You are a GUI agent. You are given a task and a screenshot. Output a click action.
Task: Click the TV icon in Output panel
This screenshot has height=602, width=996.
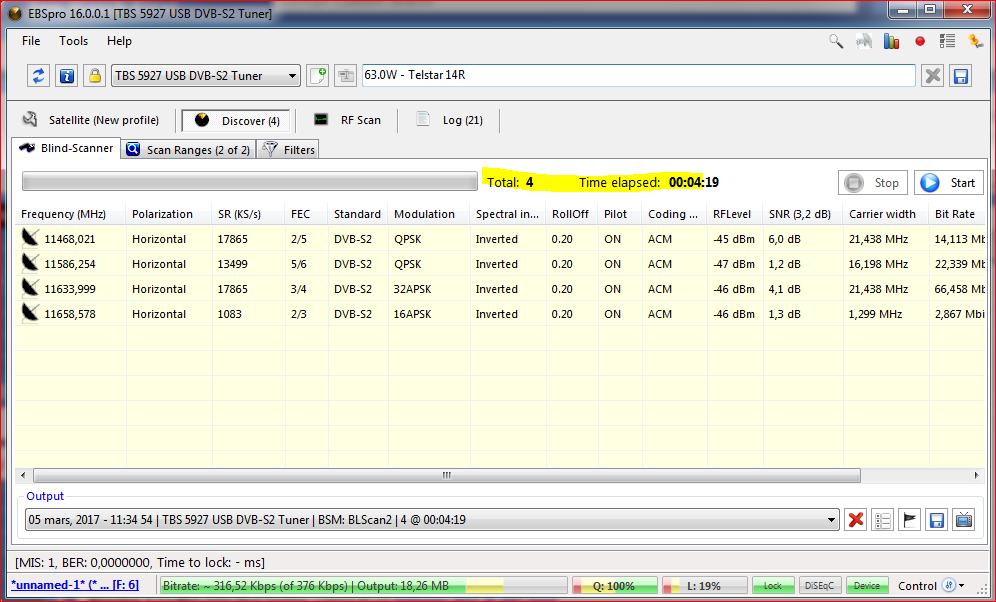point(964,520)
